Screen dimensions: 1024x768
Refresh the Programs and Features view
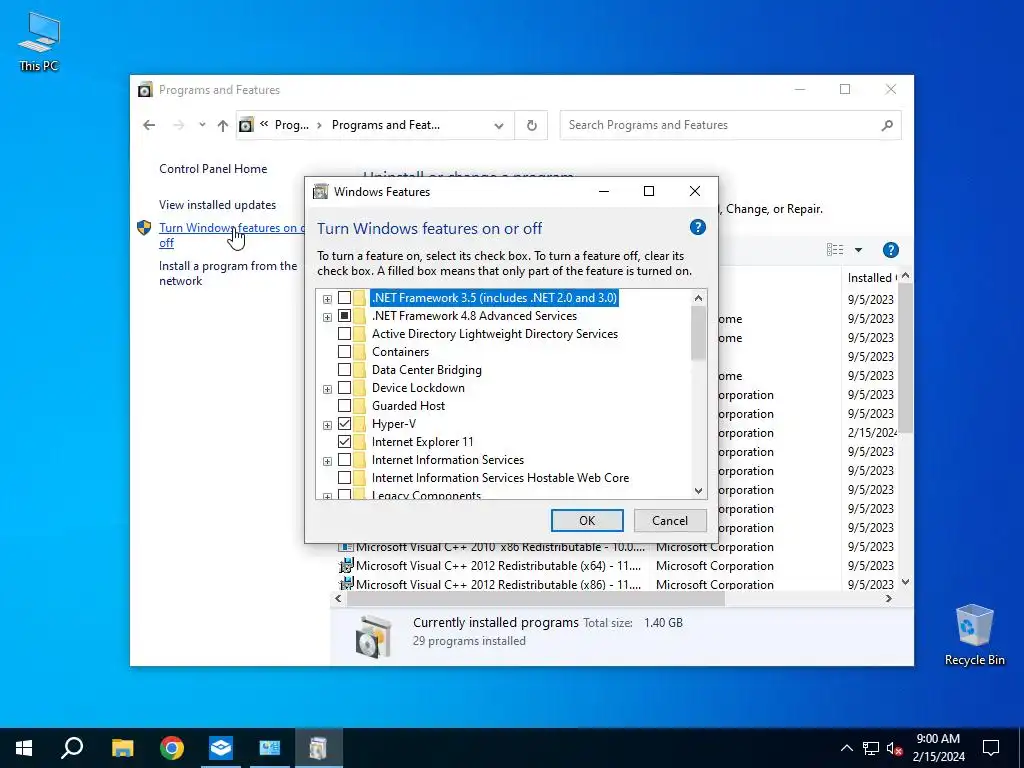(x=532, y=125)
